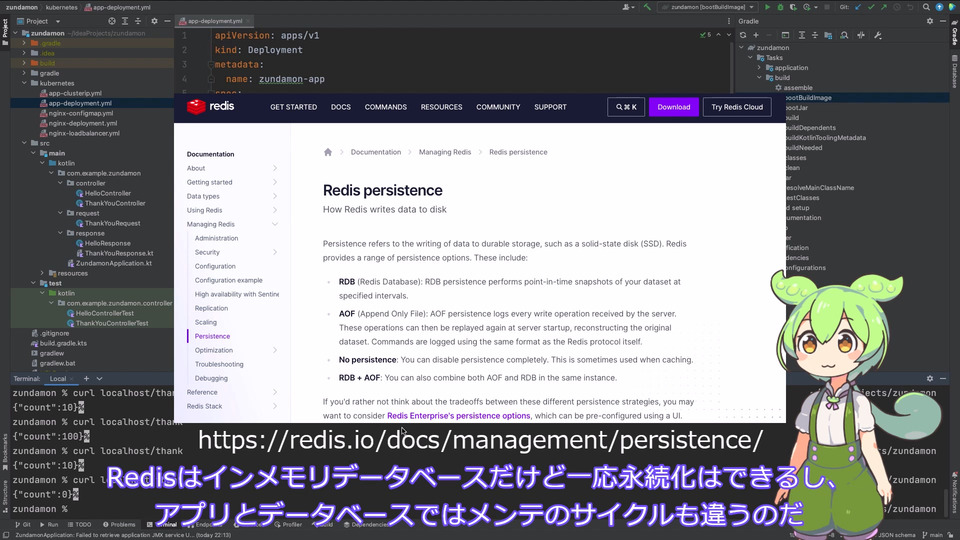Click the Try Redis Cloud button
This screenshot has height=540, width=960.
point(737,107)
